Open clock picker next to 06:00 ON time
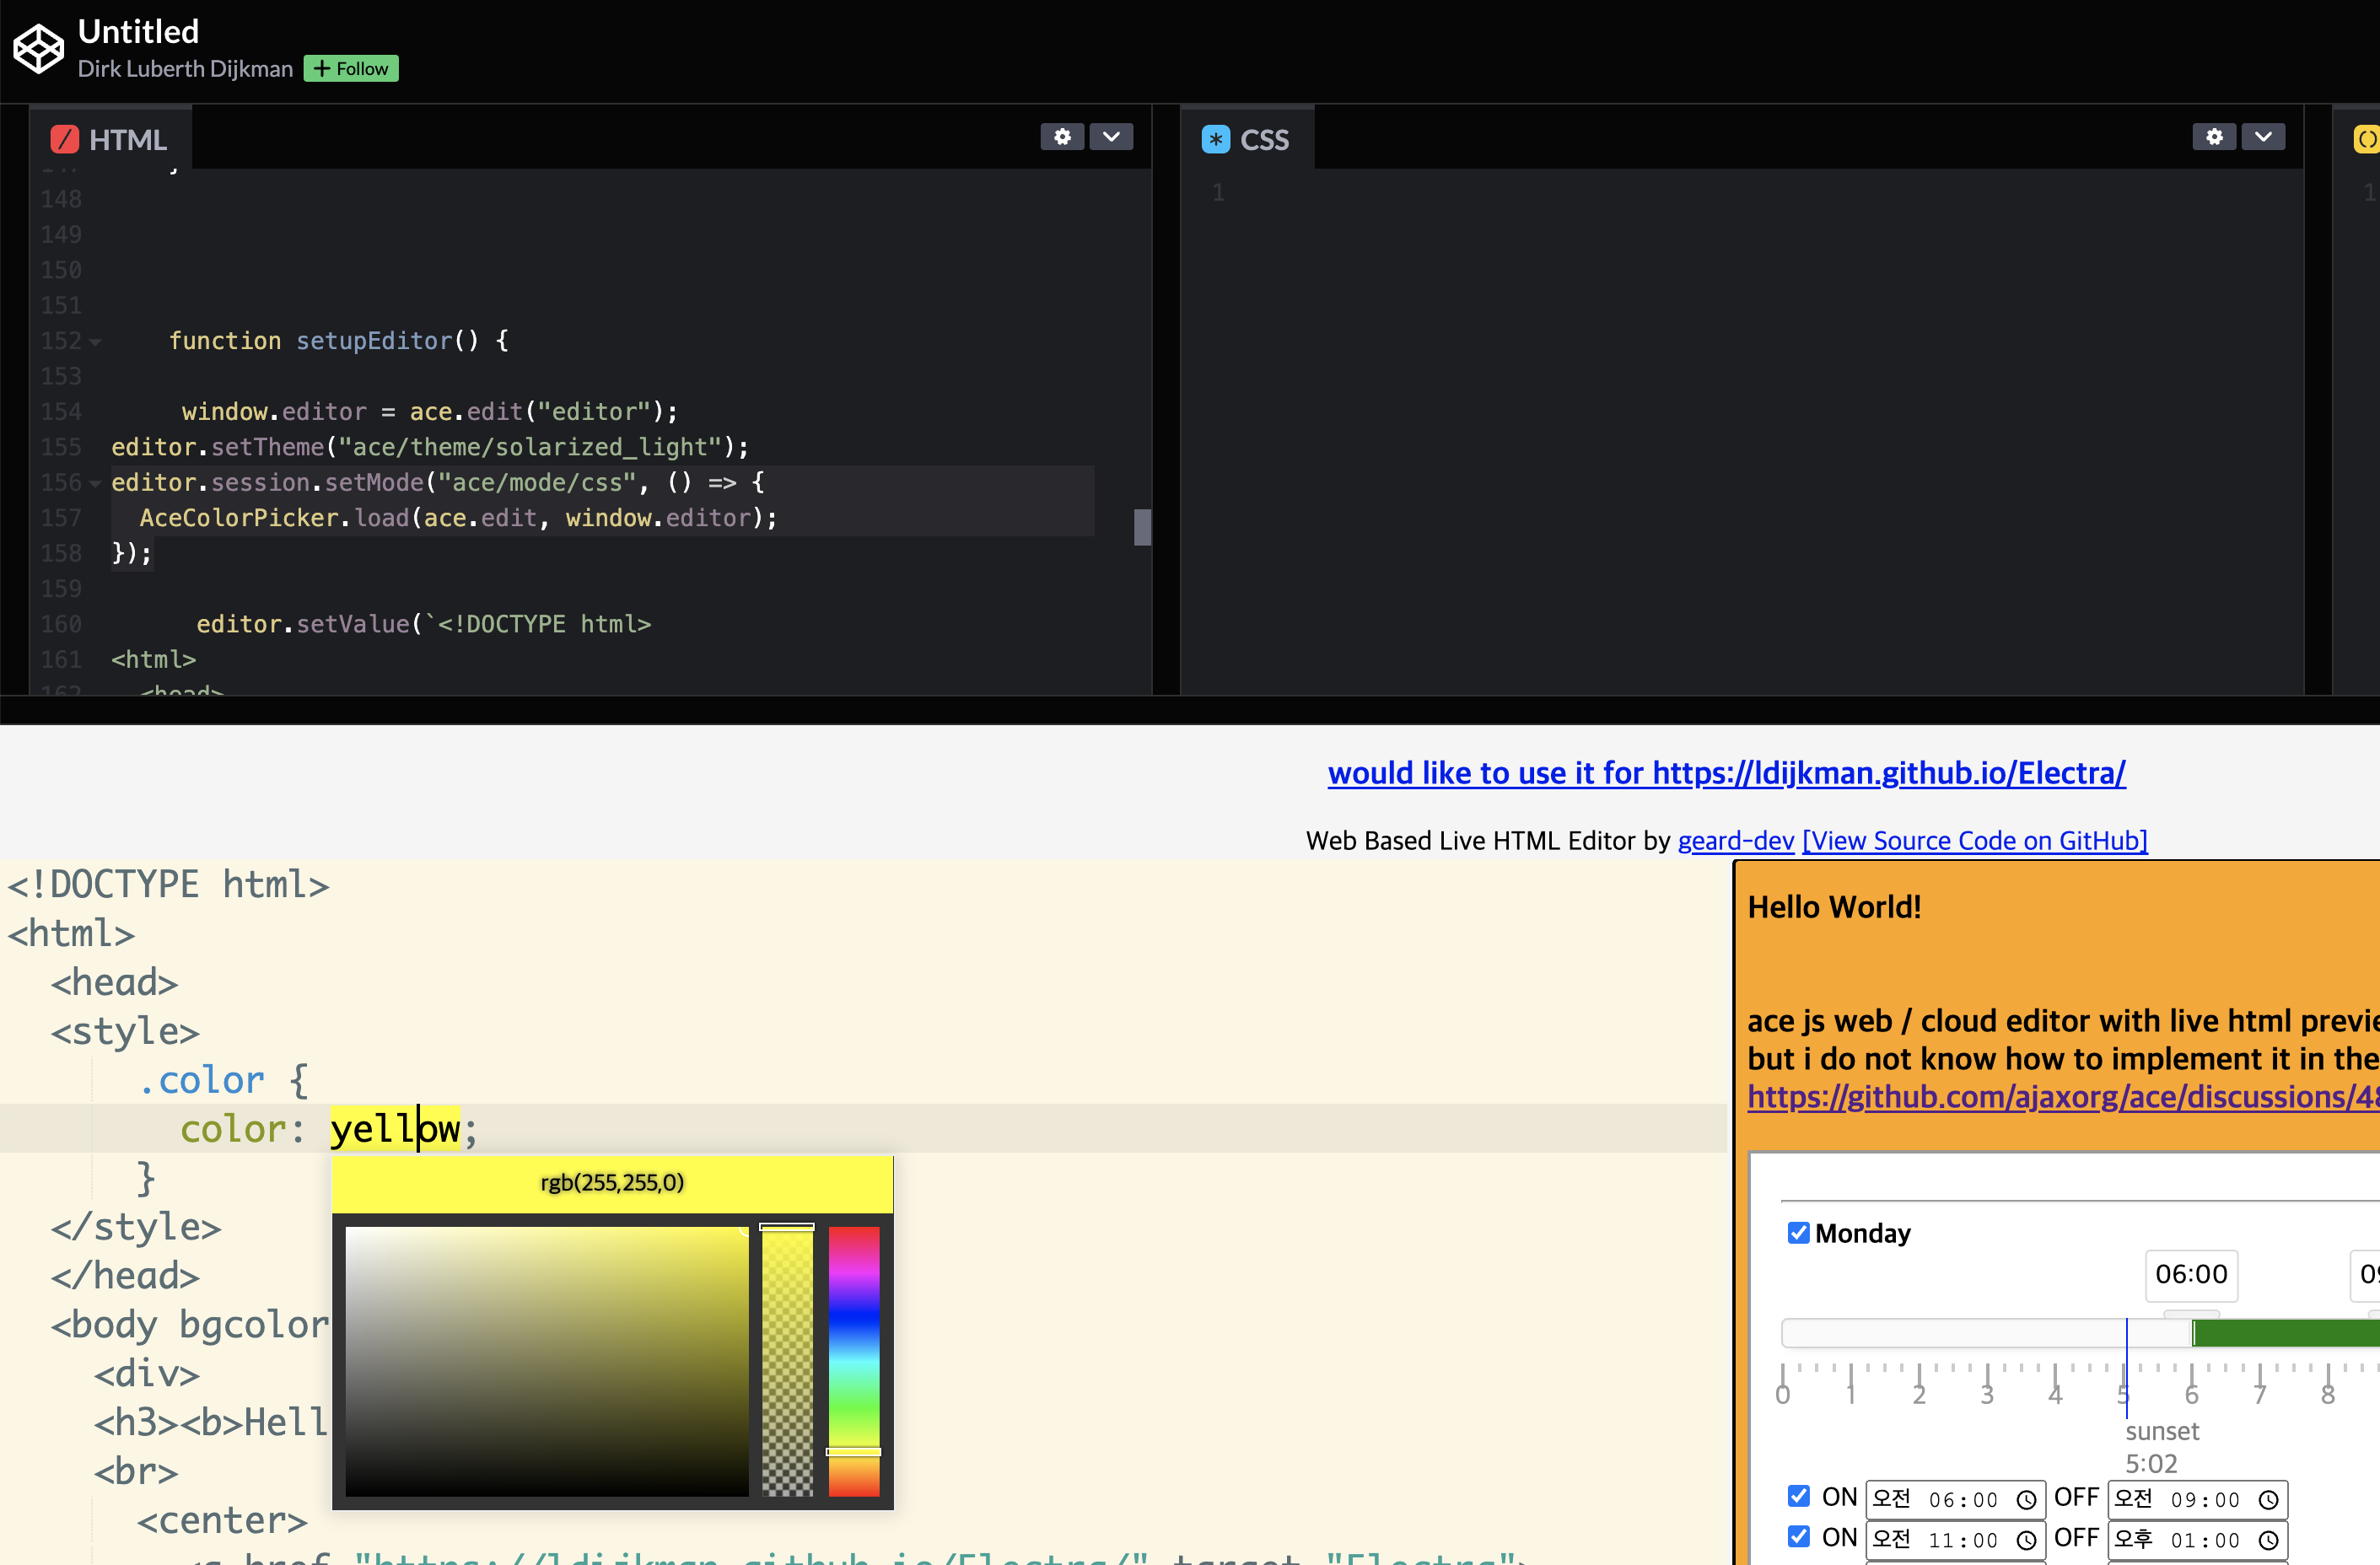Viewport: 2380px width, 1565px height. click(x=2028, y=1499)
